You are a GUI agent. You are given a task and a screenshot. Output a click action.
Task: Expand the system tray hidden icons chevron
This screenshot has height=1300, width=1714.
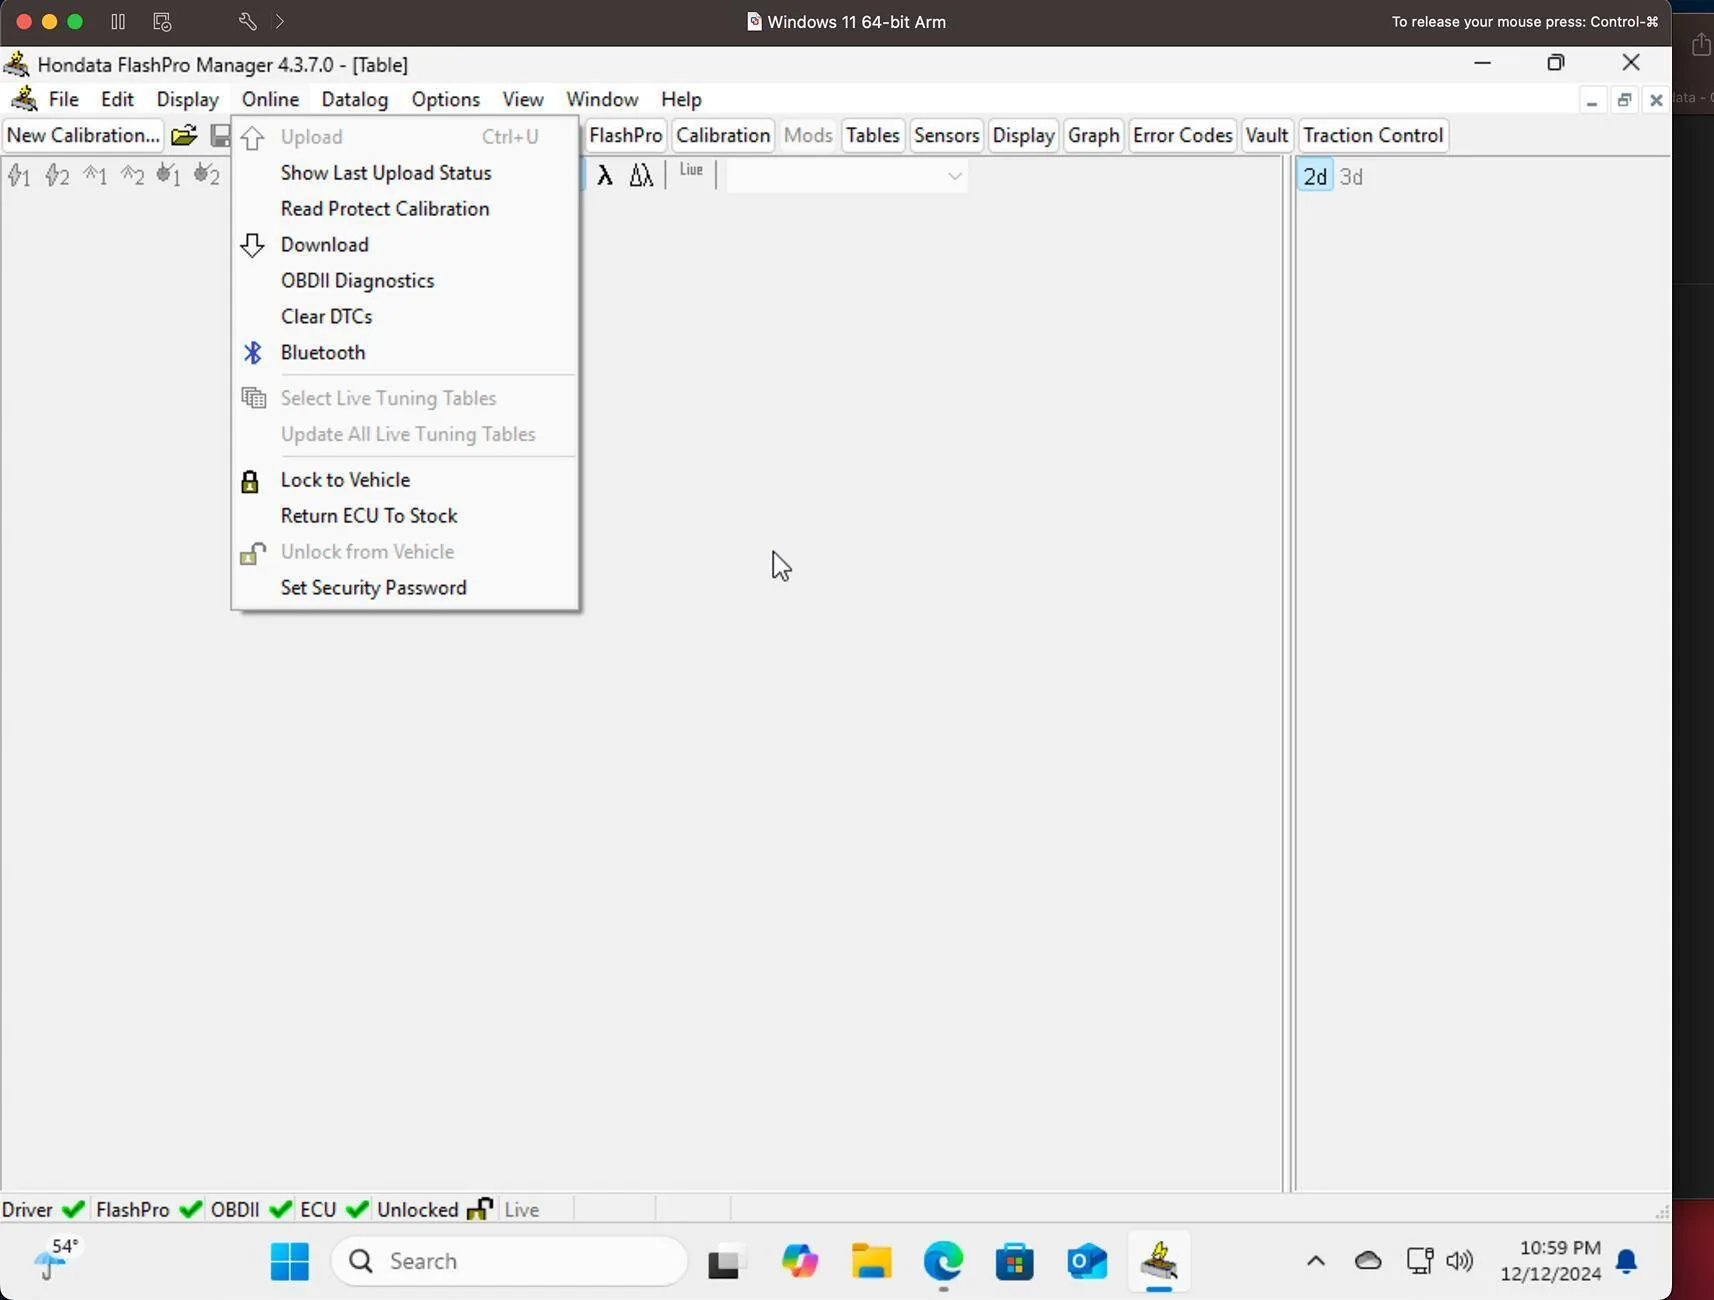[x=1316, y=1262]
